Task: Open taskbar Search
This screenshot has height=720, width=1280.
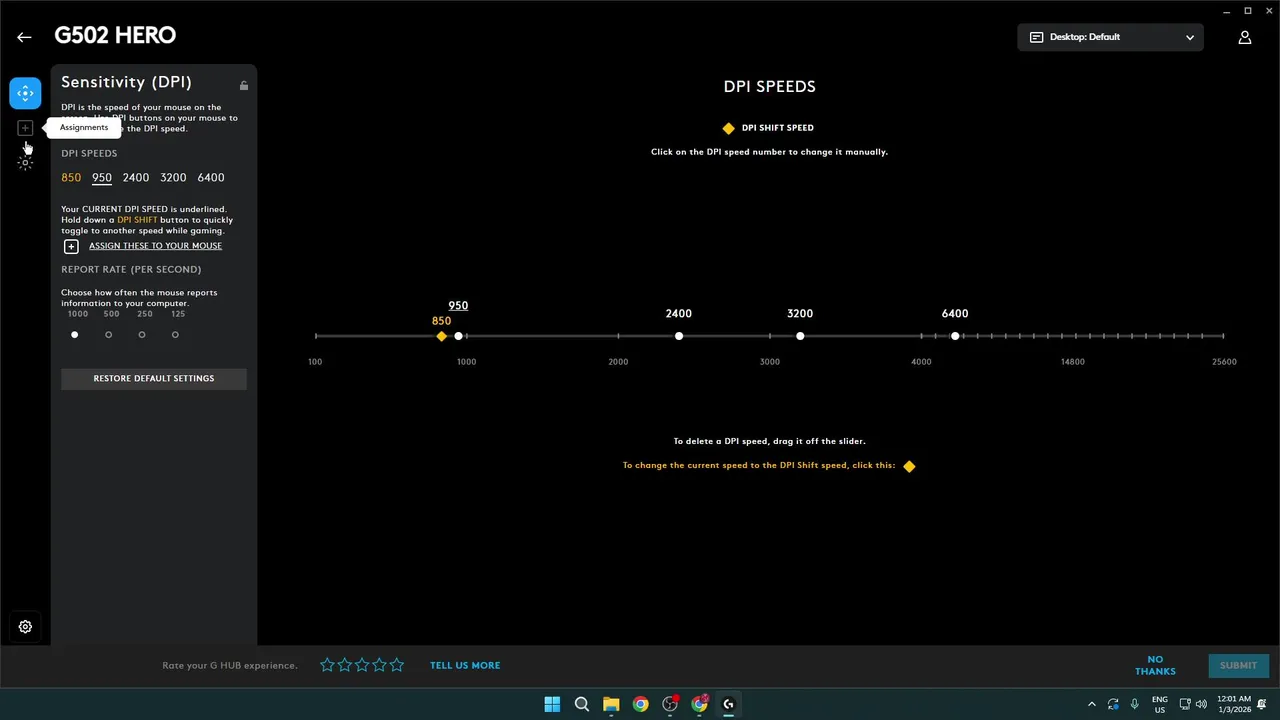Action: (581, 704)
